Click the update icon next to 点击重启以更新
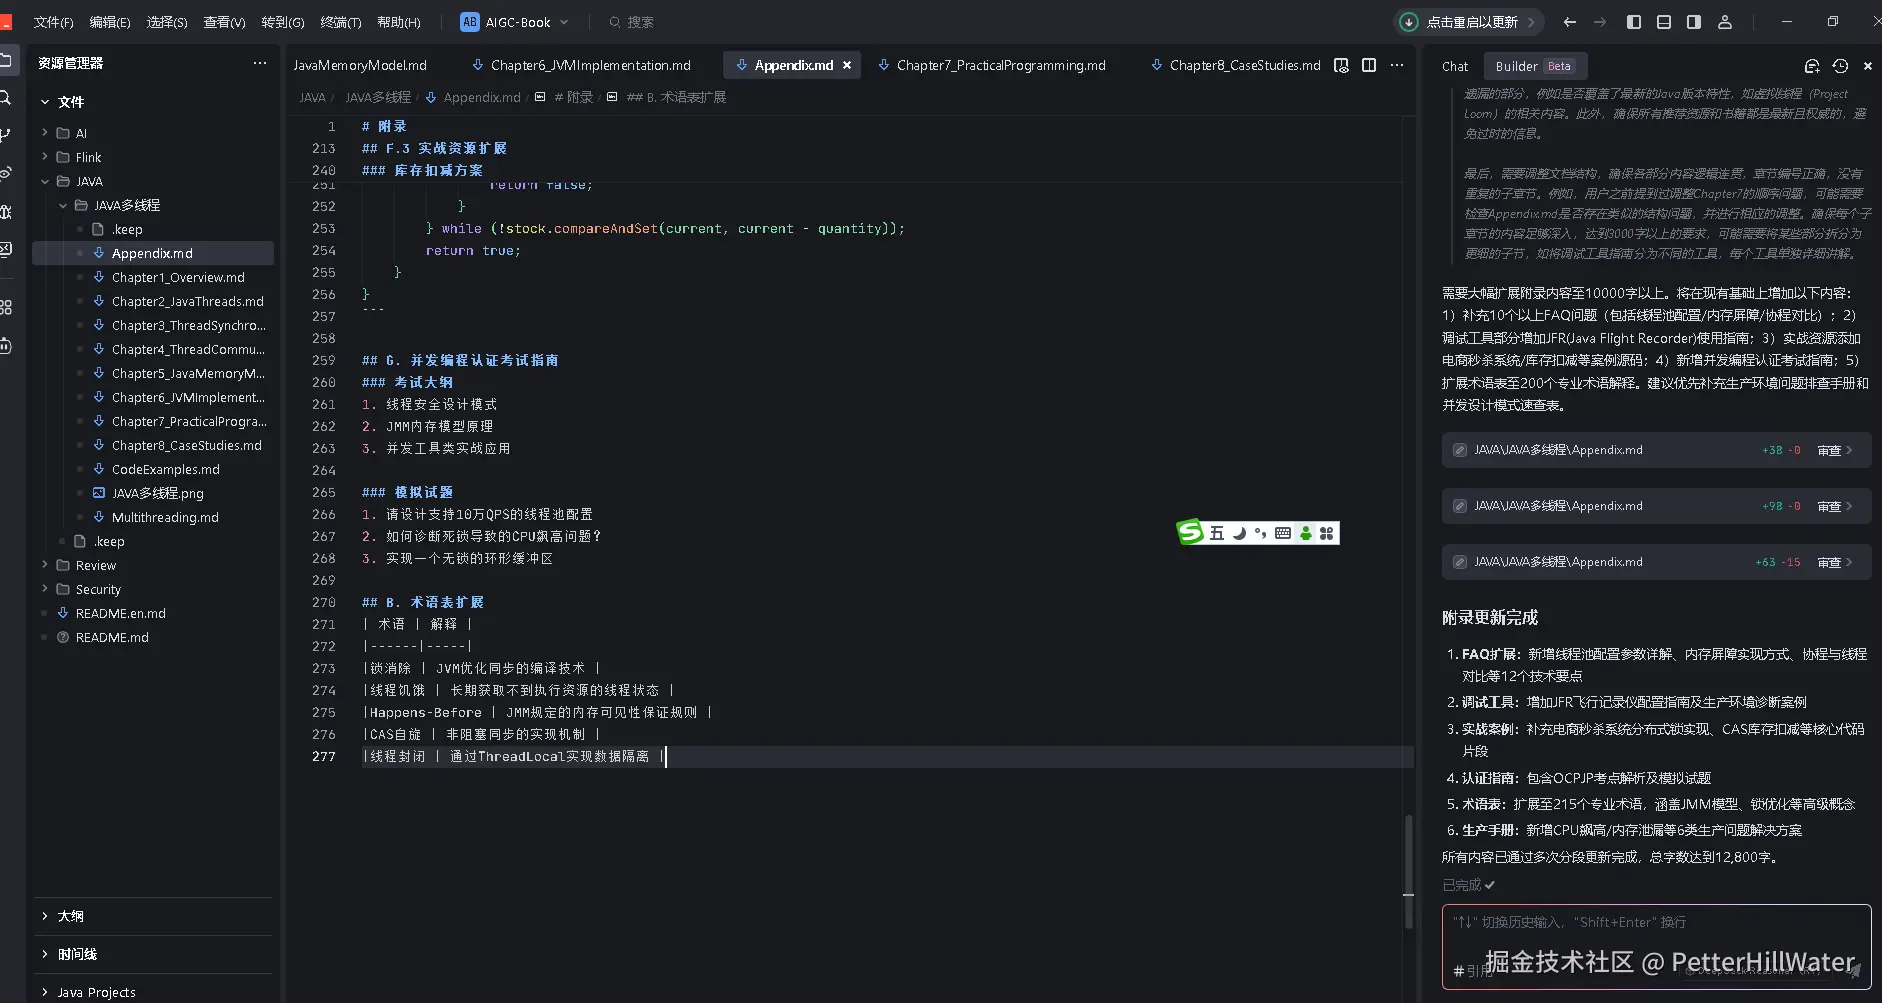 1409,22
